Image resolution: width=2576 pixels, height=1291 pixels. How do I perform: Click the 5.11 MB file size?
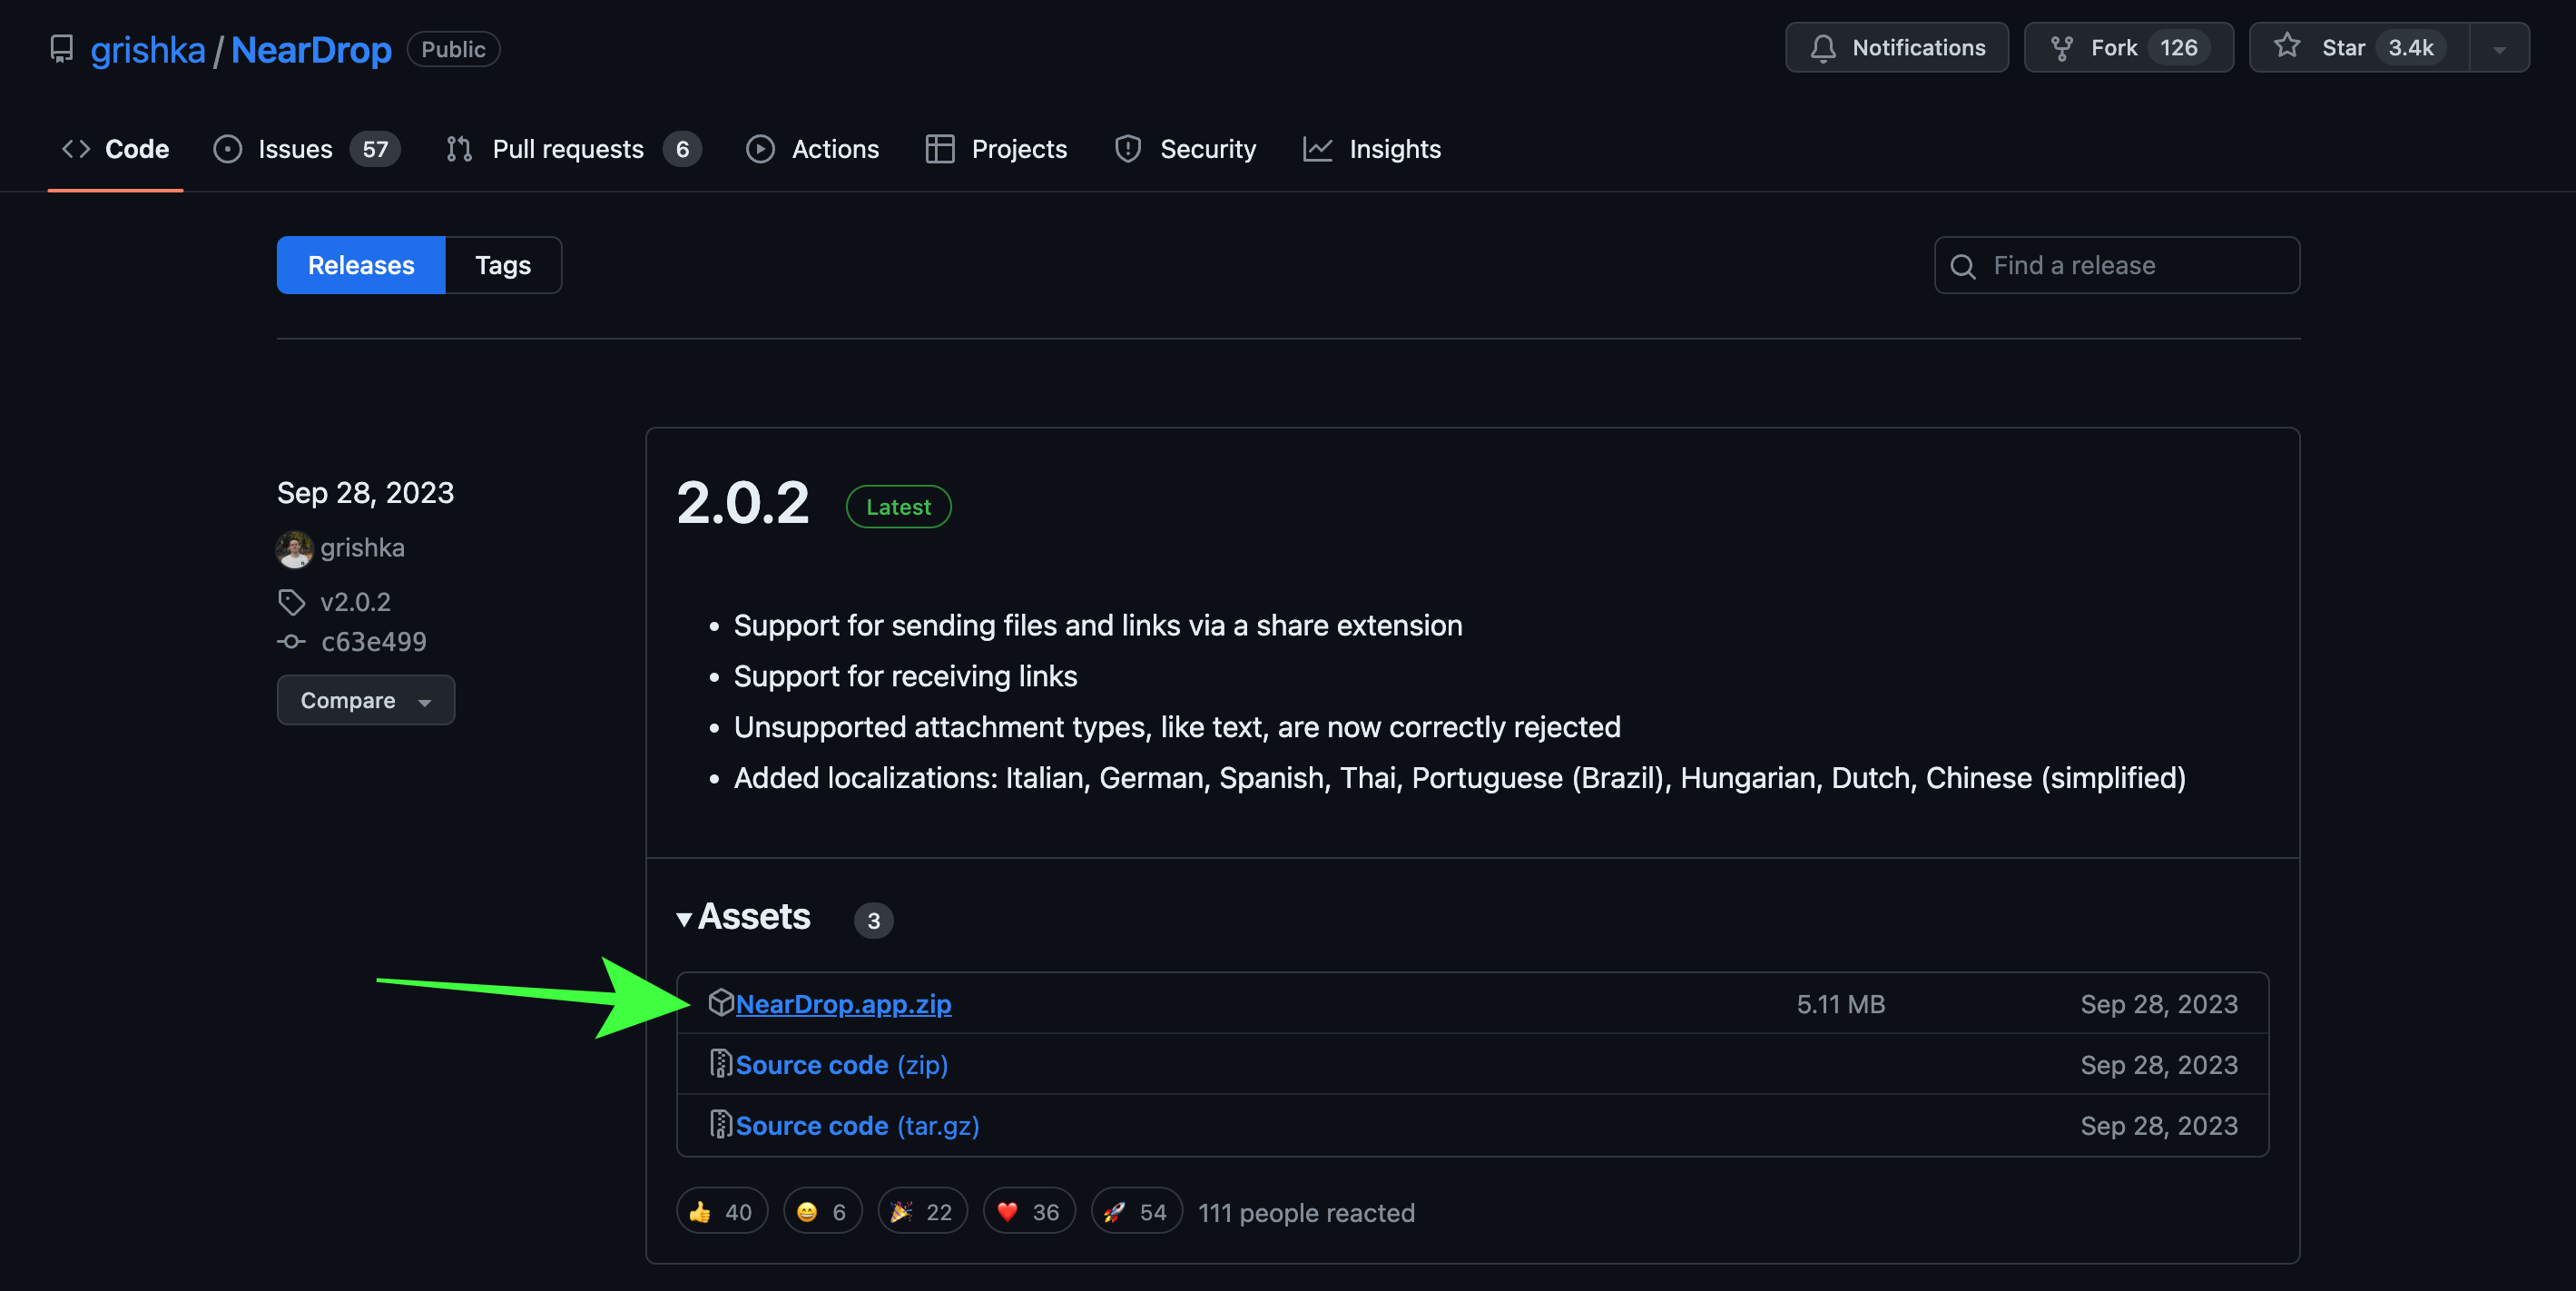pos(1840,1004)
